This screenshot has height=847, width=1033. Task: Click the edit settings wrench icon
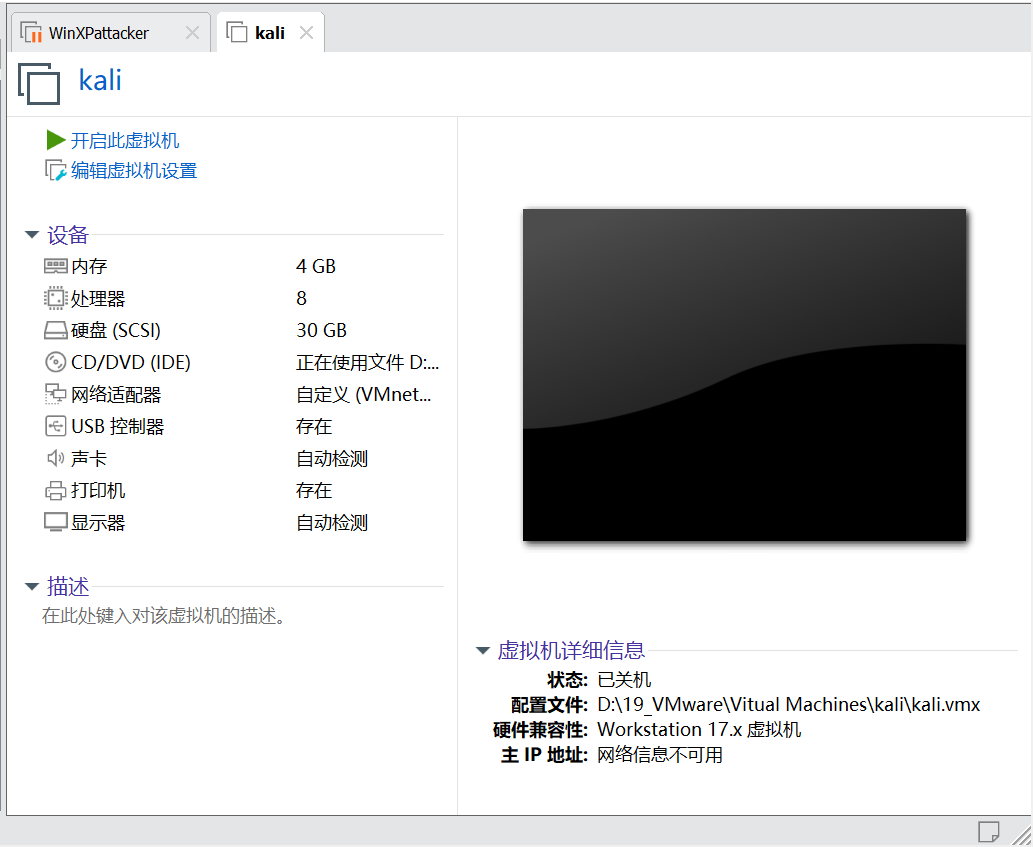[56, 171]
